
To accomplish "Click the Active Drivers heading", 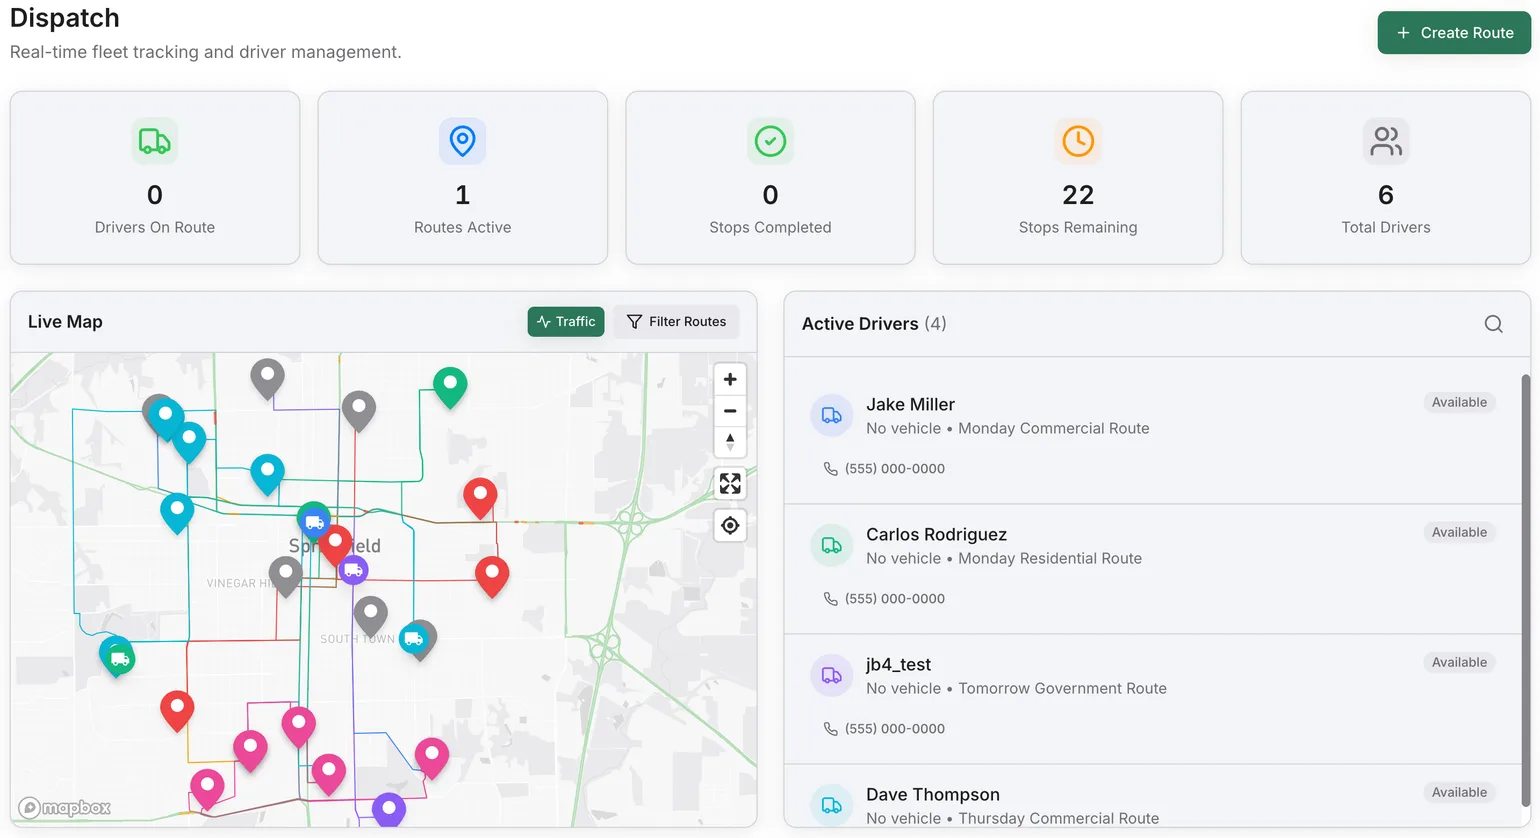I will tap(860, 324).
